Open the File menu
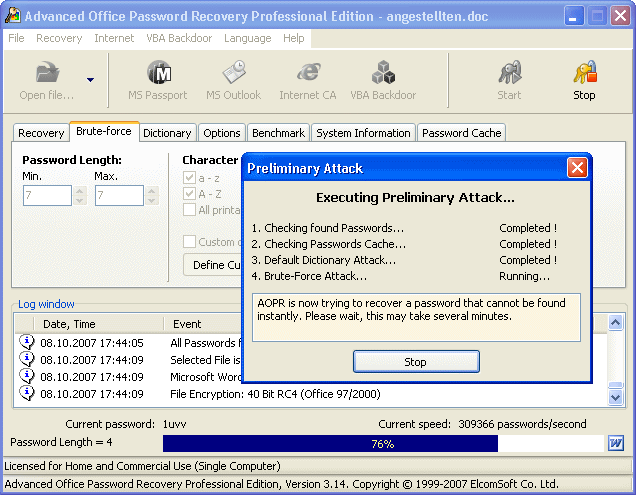 [x=16, y=38]
